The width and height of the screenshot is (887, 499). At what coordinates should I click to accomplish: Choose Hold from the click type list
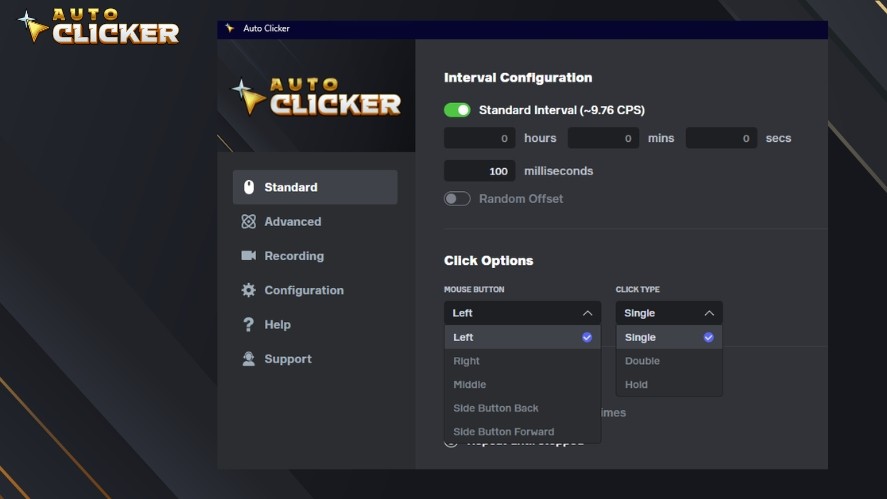(x=669, y=384)
